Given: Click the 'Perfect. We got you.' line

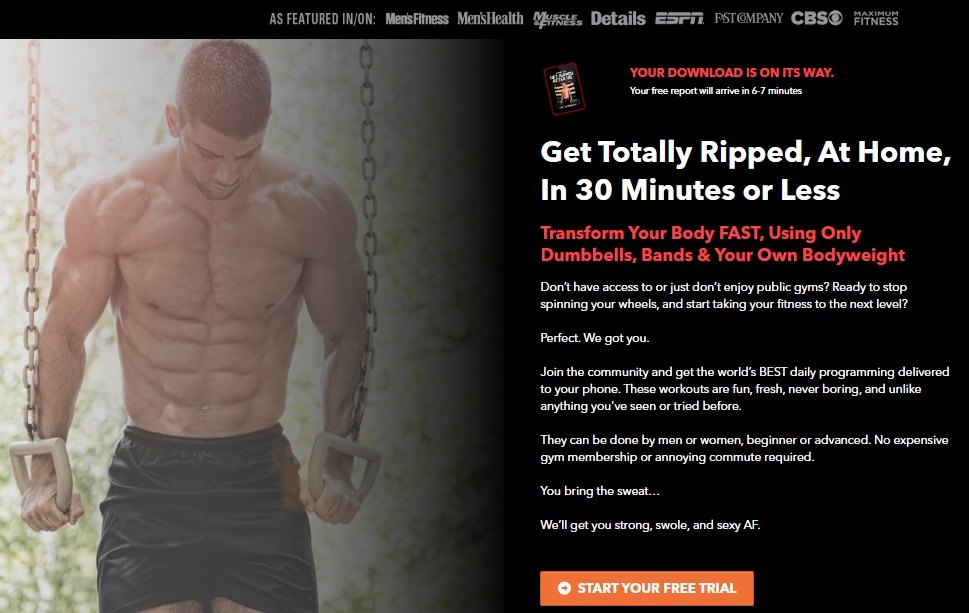Looking at the screenshot, I should click(595, 338).
